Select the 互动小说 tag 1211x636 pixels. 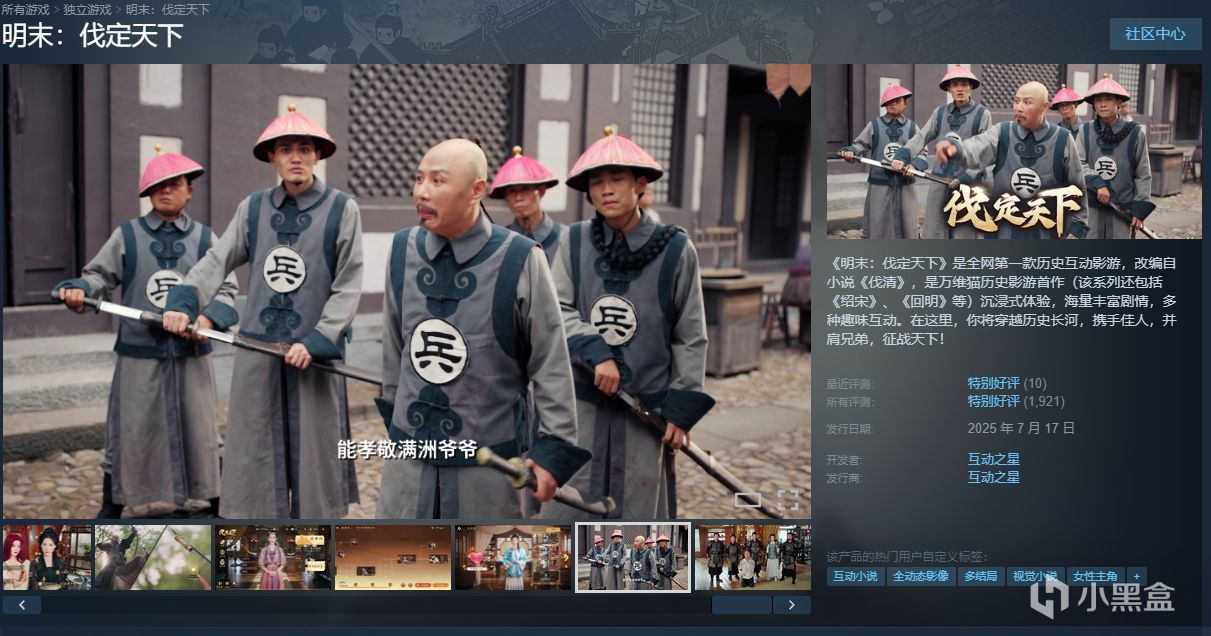855,576
